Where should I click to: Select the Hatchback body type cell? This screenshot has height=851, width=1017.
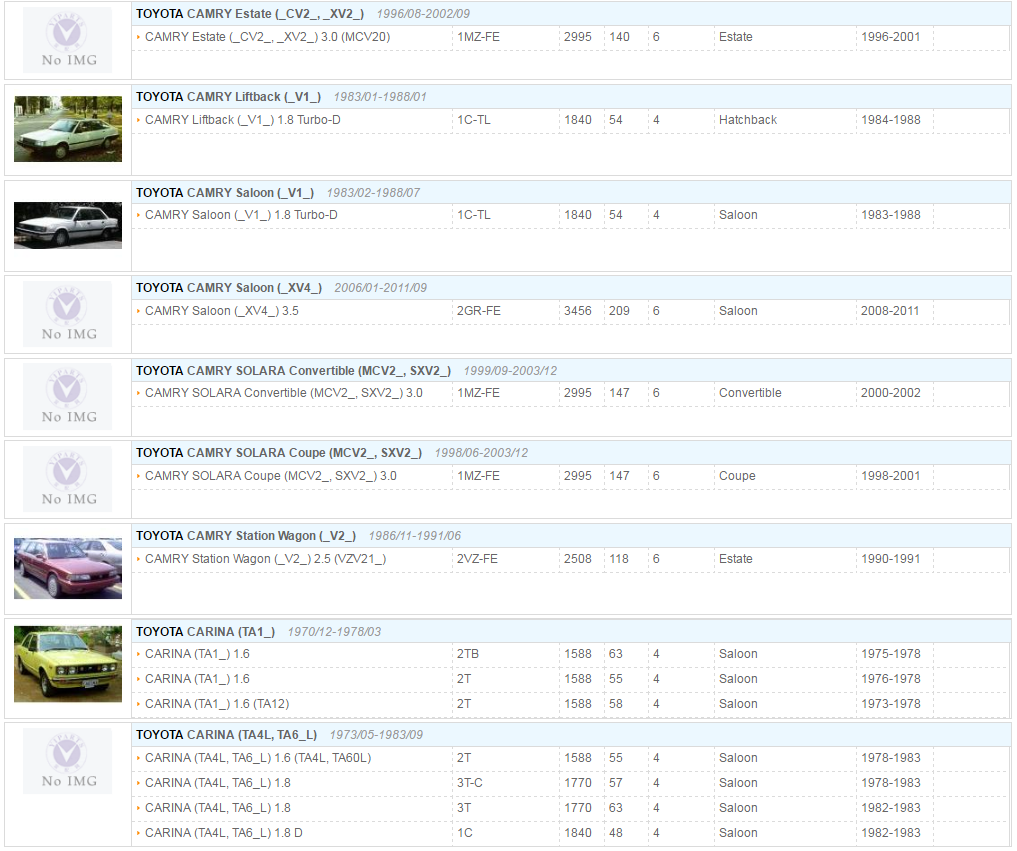click(748, 120)
